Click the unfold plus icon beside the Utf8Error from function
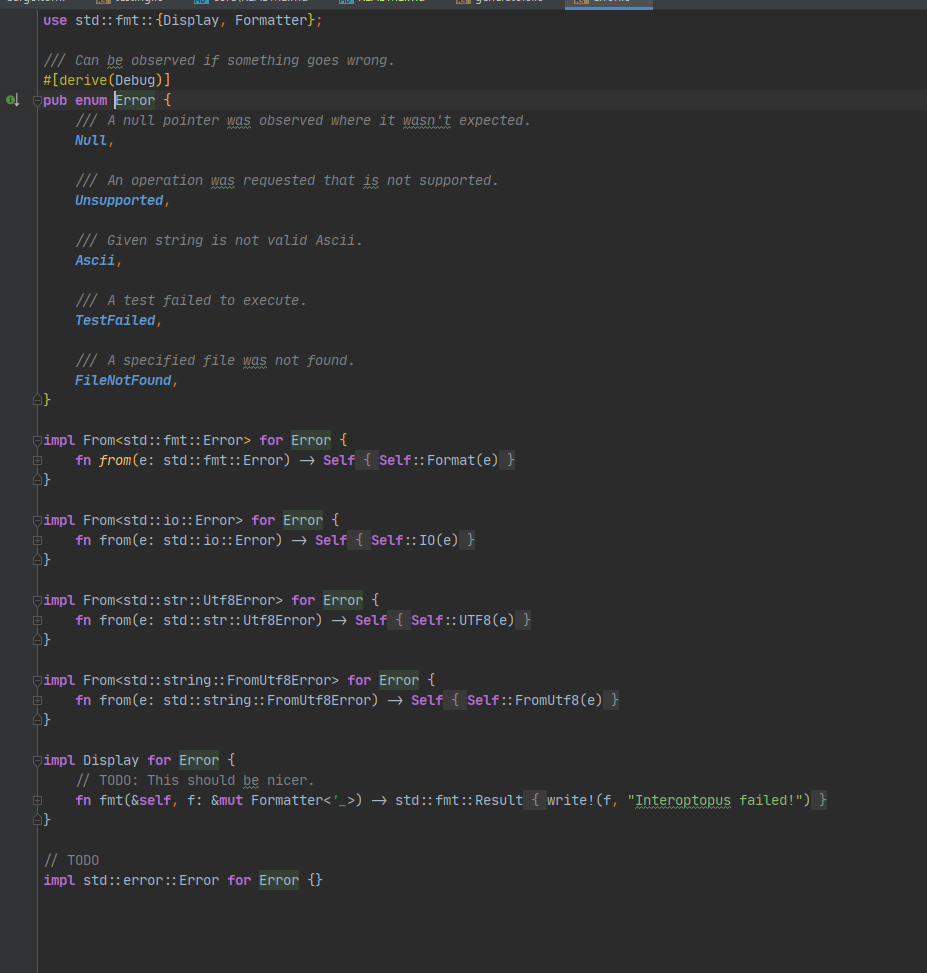 point(37,620)
